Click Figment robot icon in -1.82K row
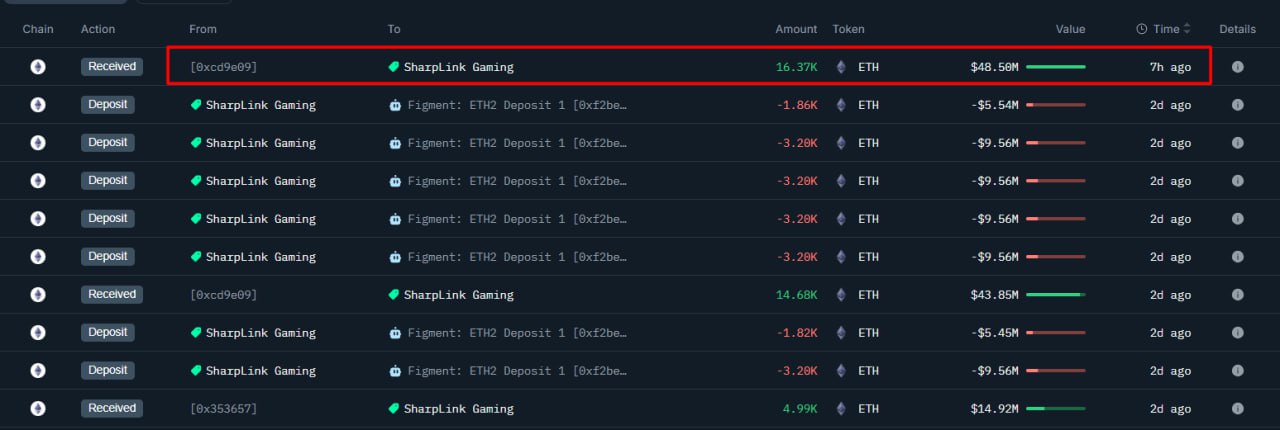 (x=395, y=333)
